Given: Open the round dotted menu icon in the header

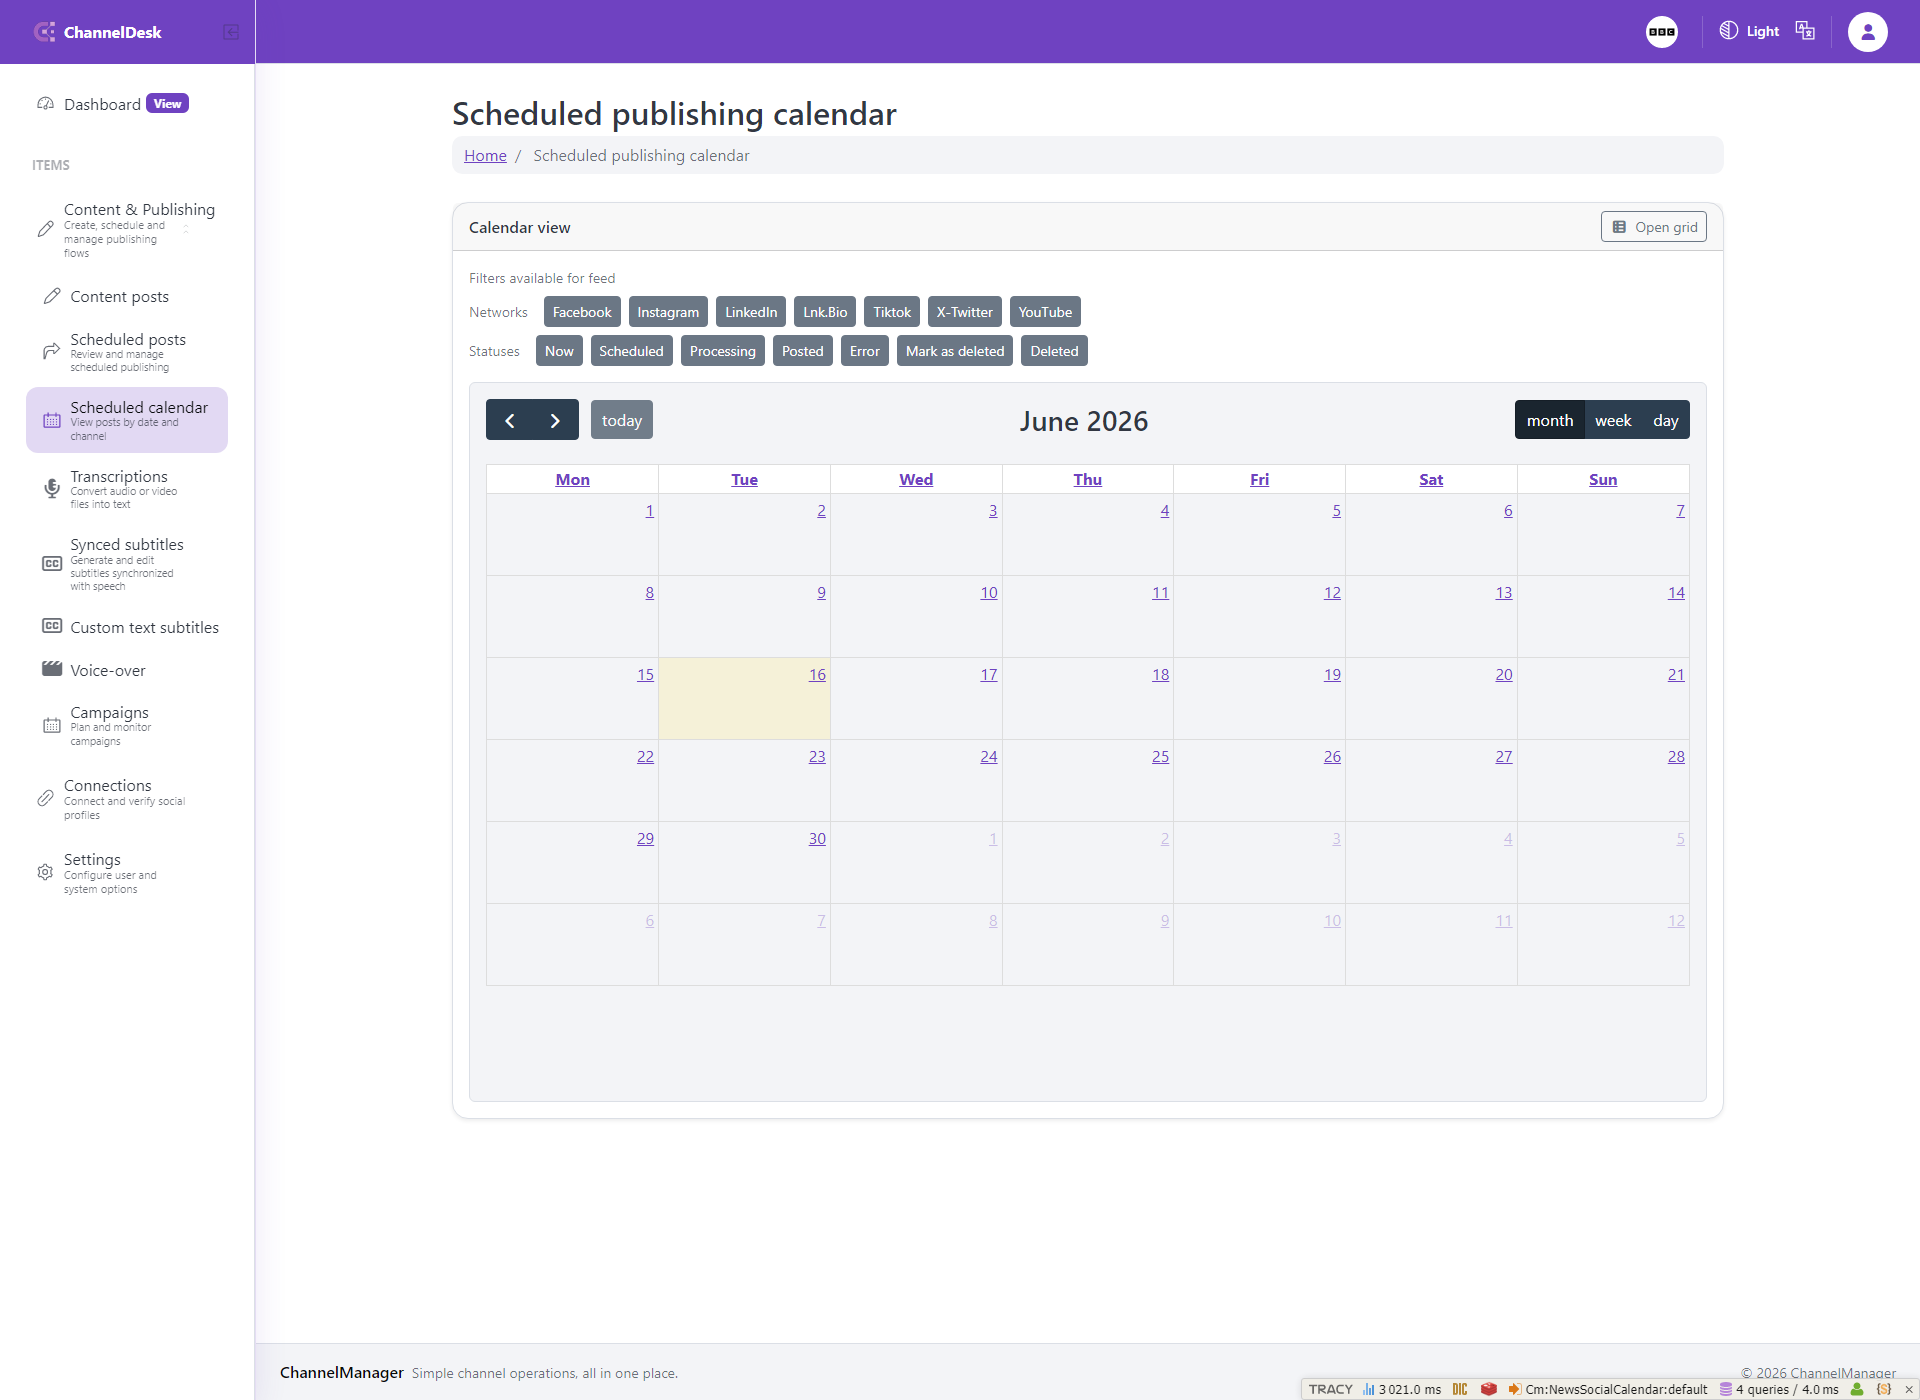Looking at the screenshot, I should tap(1662, 32).
